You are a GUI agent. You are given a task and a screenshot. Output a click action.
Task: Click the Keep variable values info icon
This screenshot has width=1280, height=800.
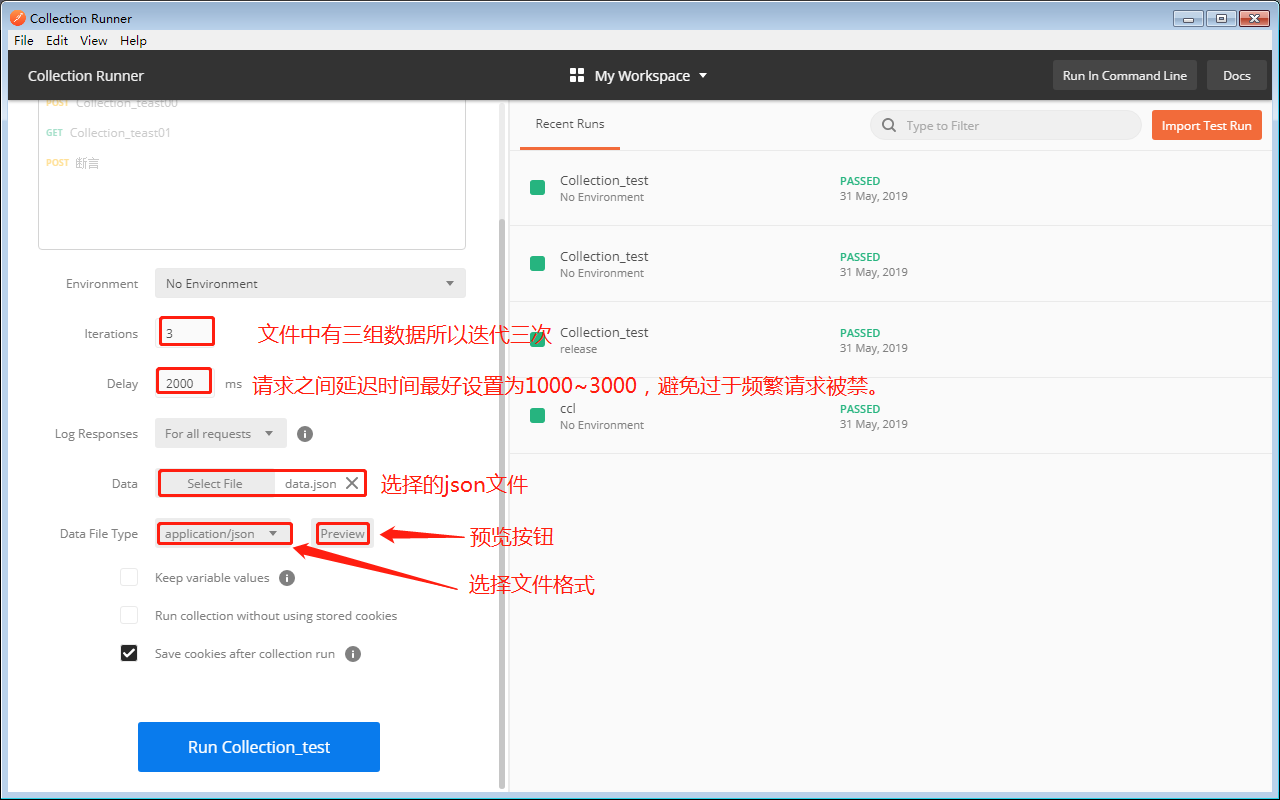287,578
